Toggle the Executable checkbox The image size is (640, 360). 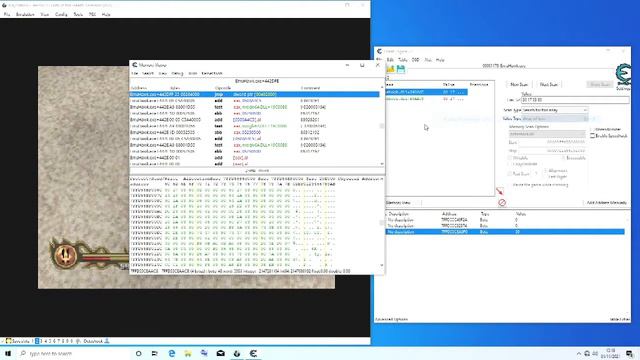click(563, 158)
